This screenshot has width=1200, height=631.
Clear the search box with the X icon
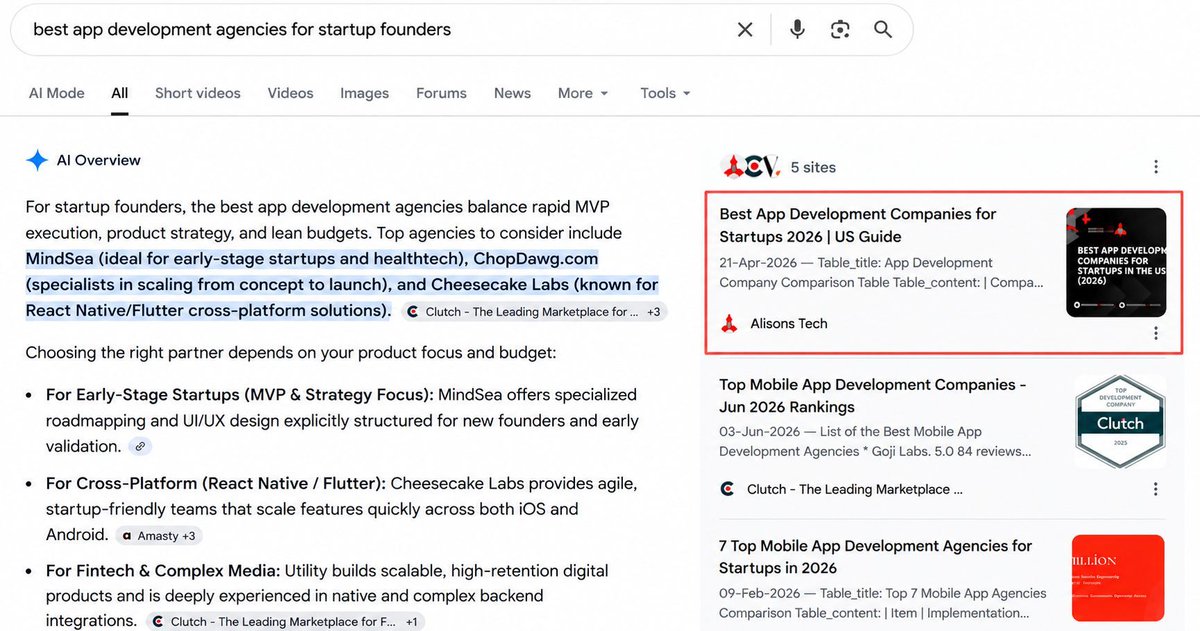[745, 30]
